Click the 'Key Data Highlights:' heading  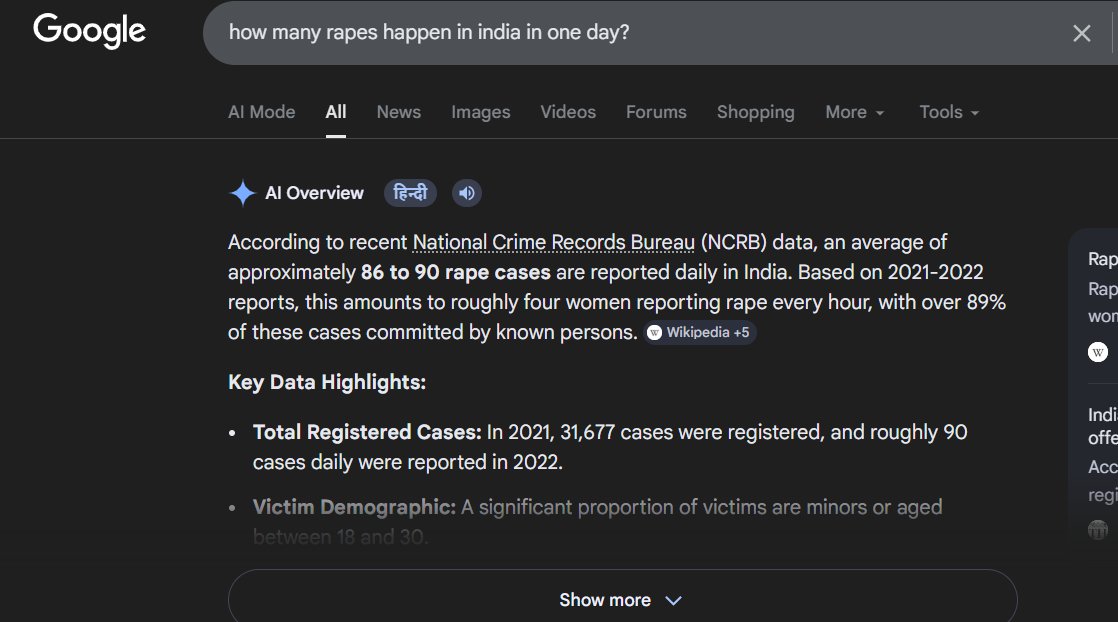(x=327, y=382)
